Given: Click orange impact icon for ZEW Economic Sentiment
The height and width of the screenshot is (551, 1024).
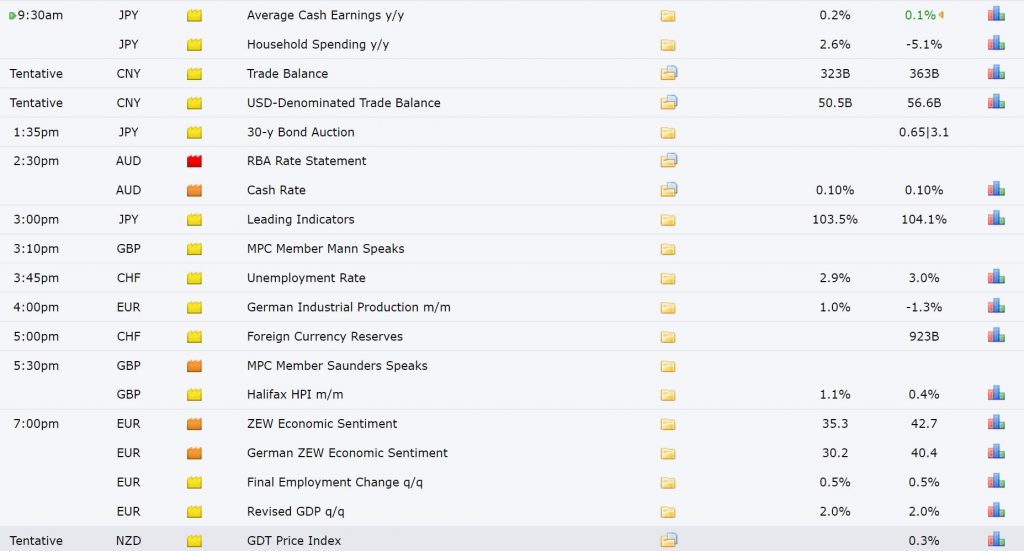Looking at the screenshot, I should 194,424.
